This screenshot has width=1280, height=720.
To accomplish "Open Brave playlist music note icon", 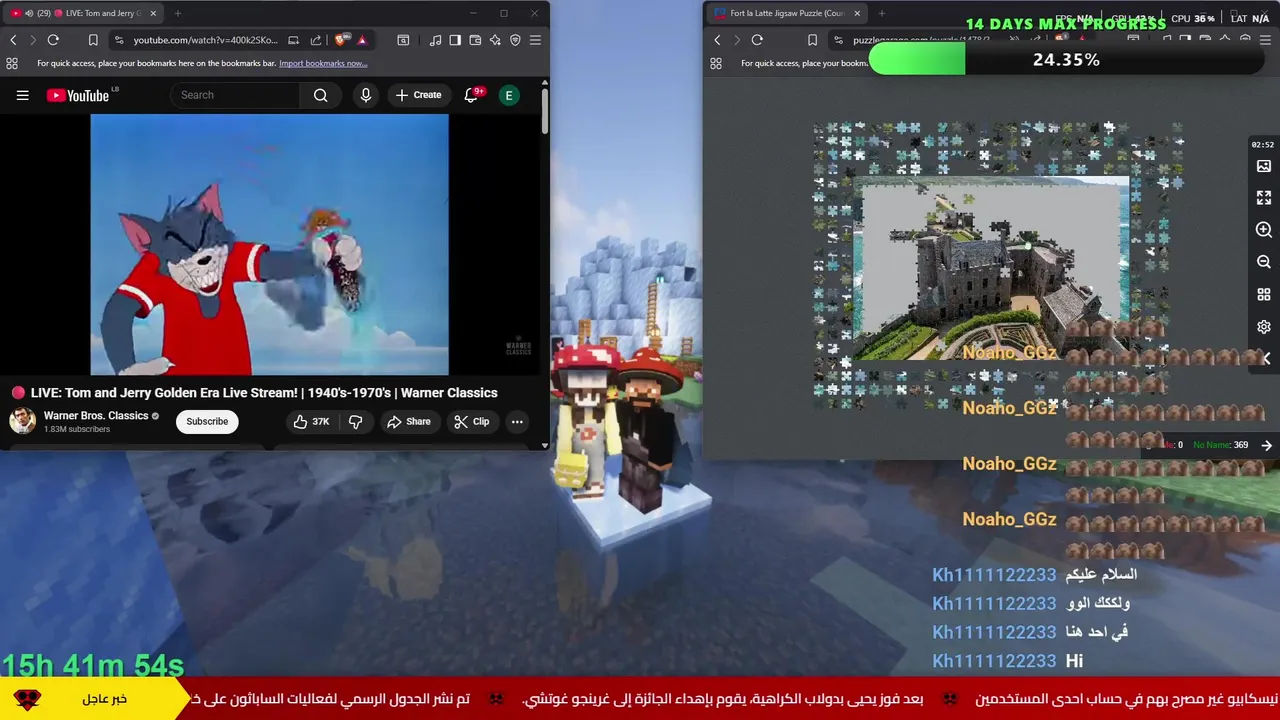I will (435, 40).
